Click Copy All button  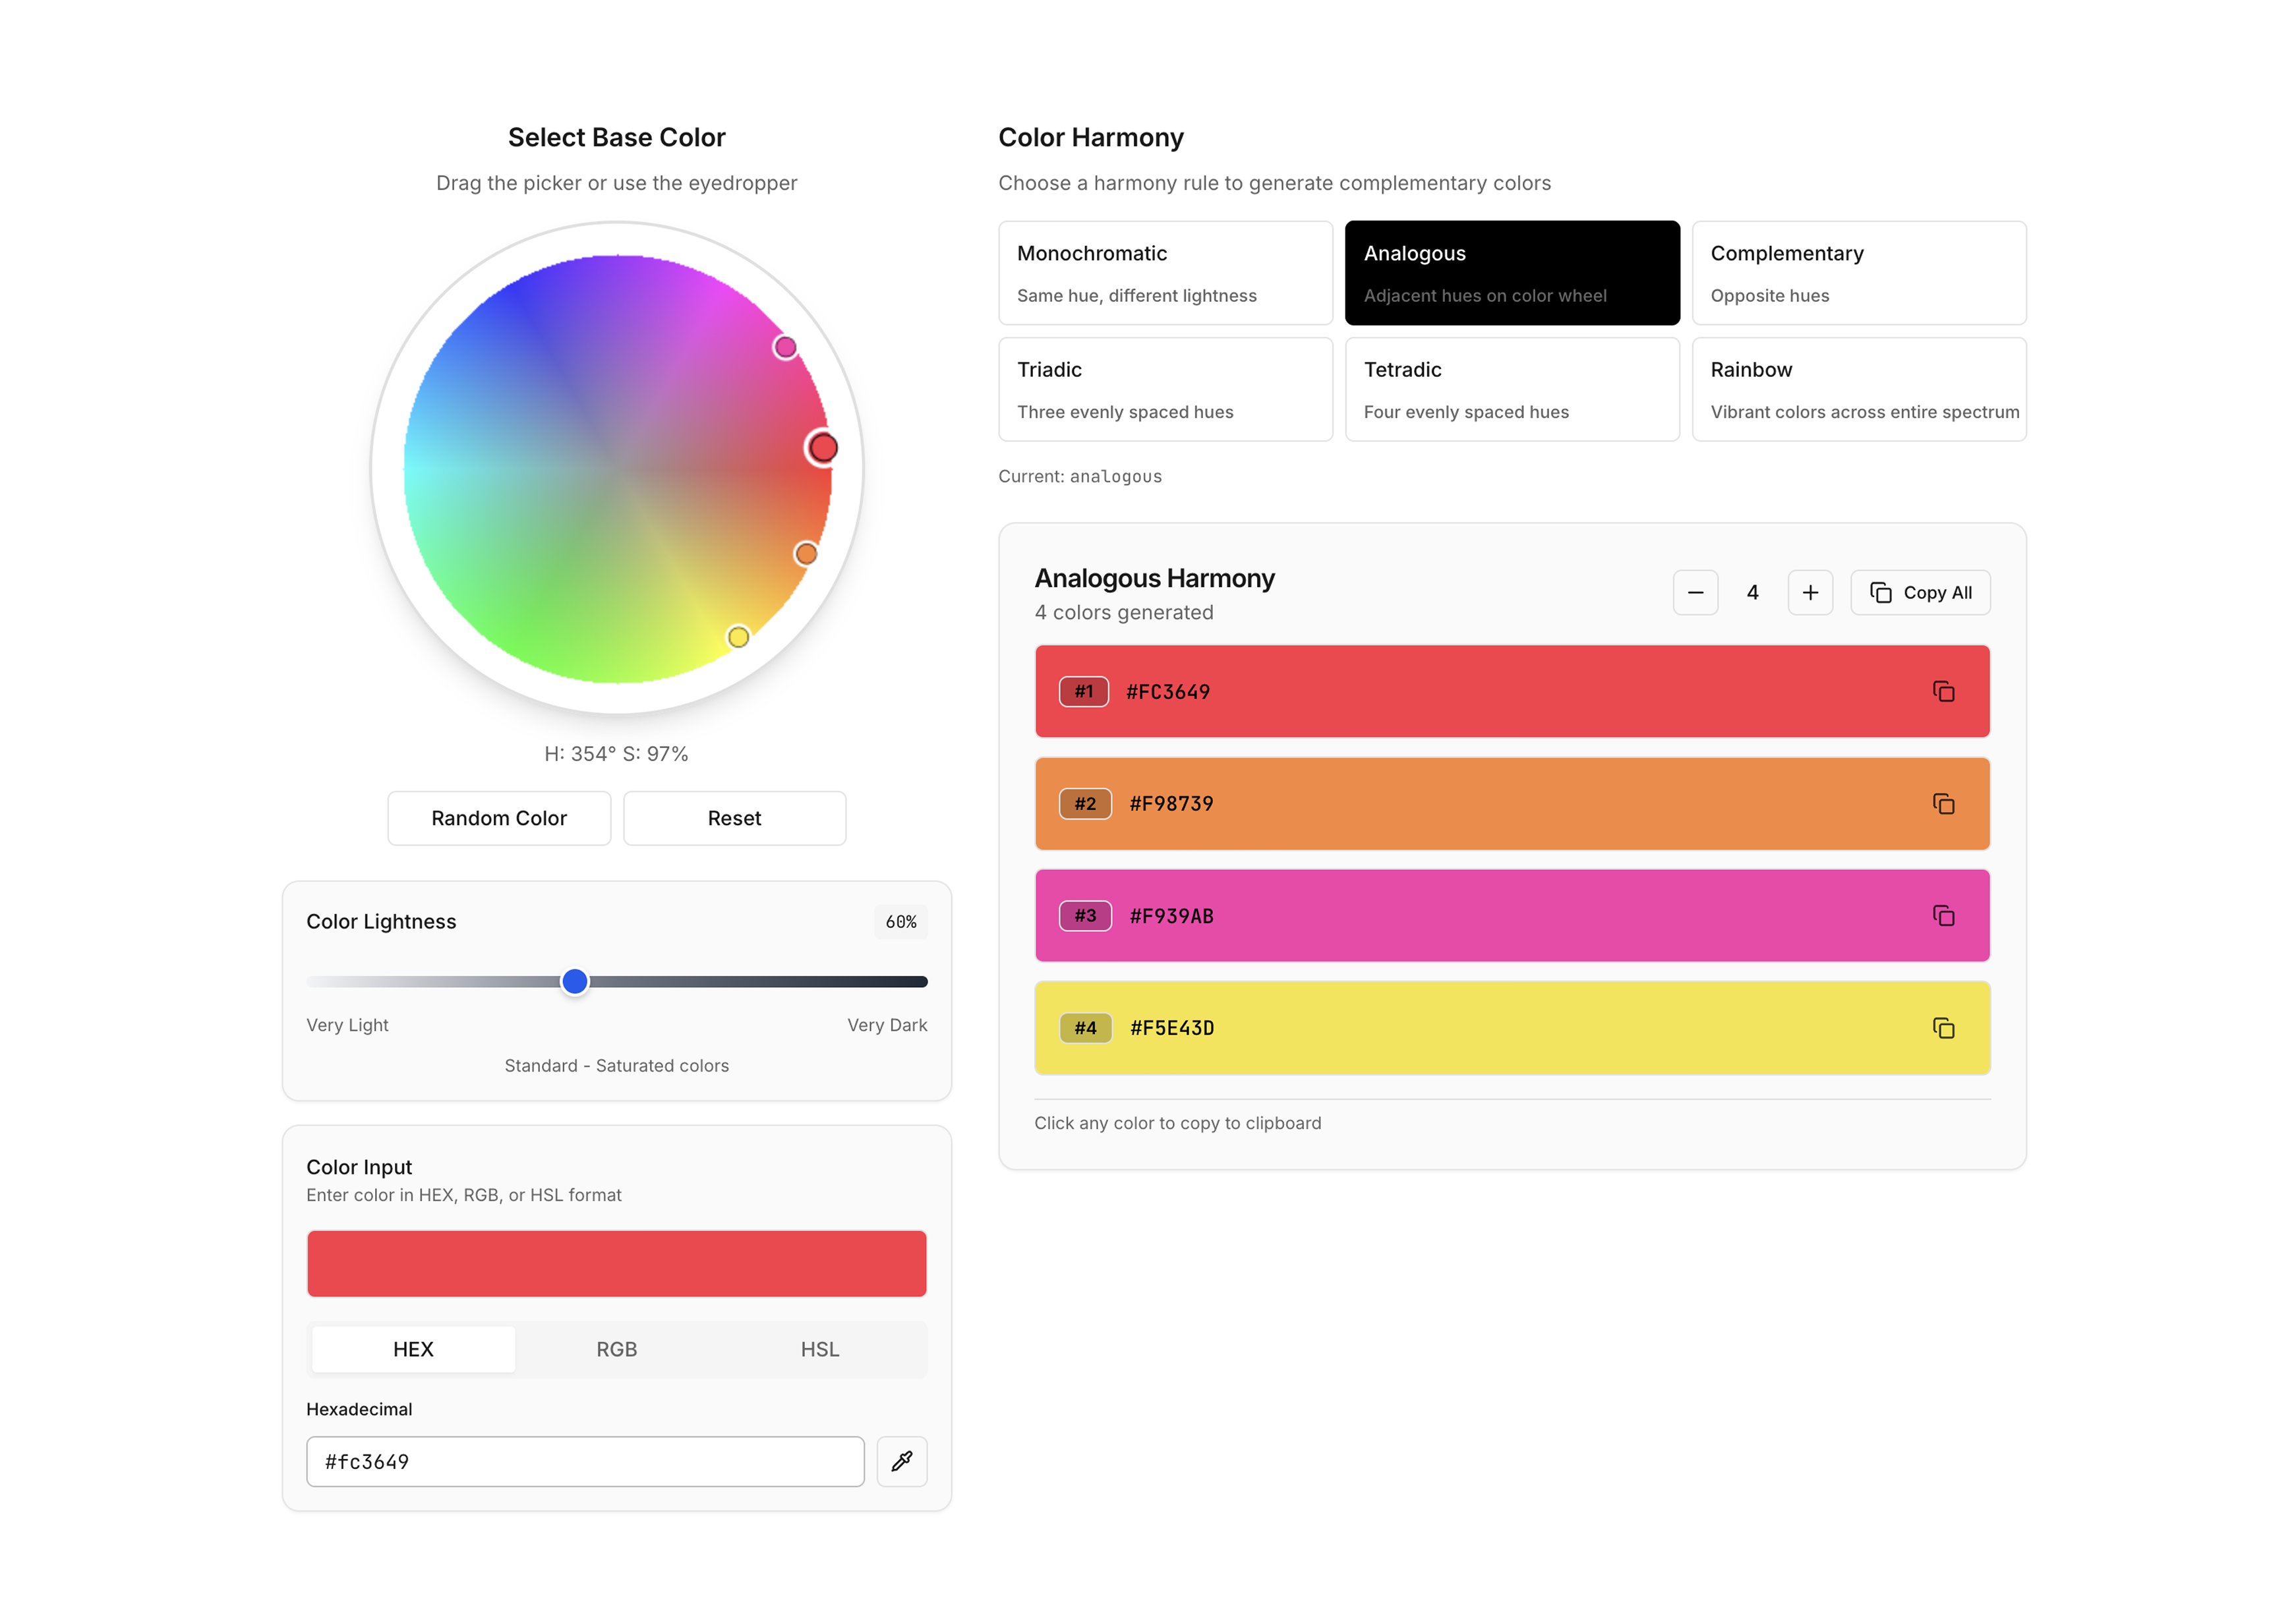pos(1920,593)
